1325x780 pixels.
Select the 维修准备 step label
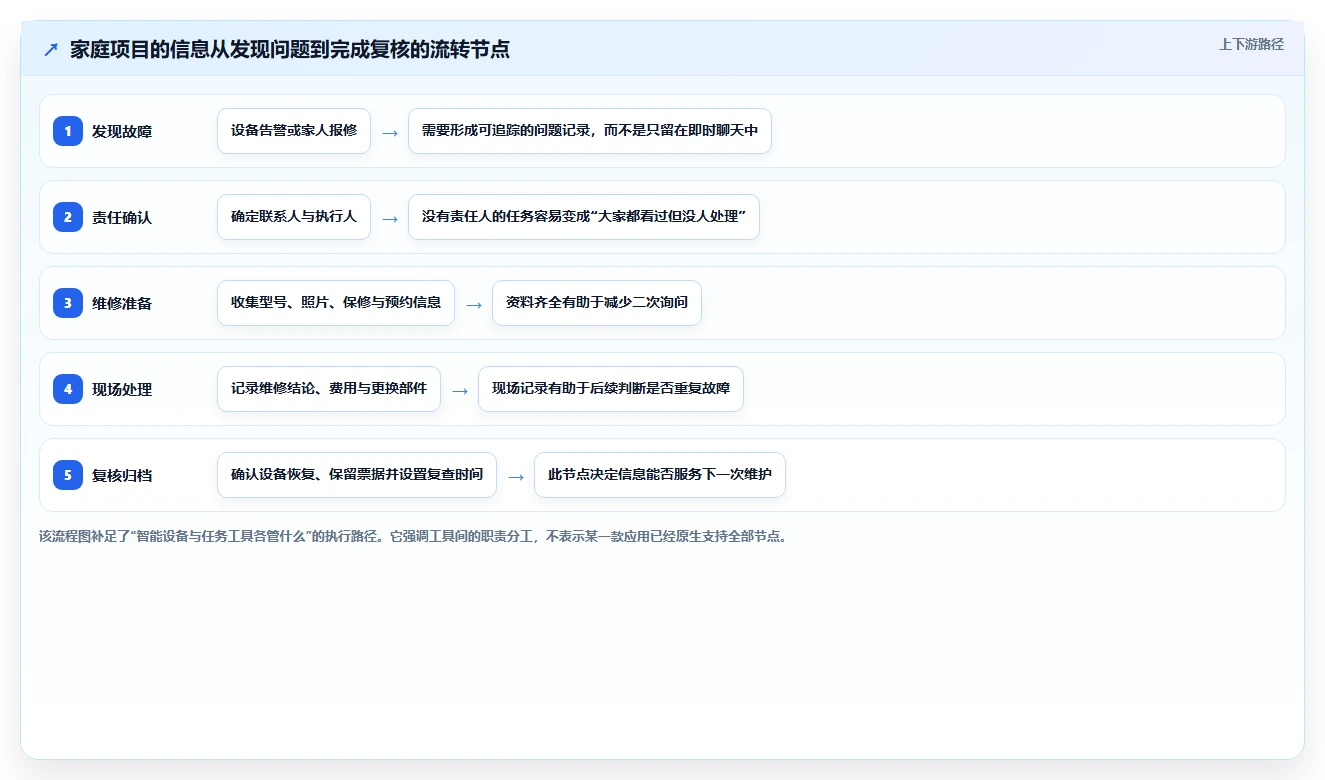pyautogui.click(x=122, y=303)
